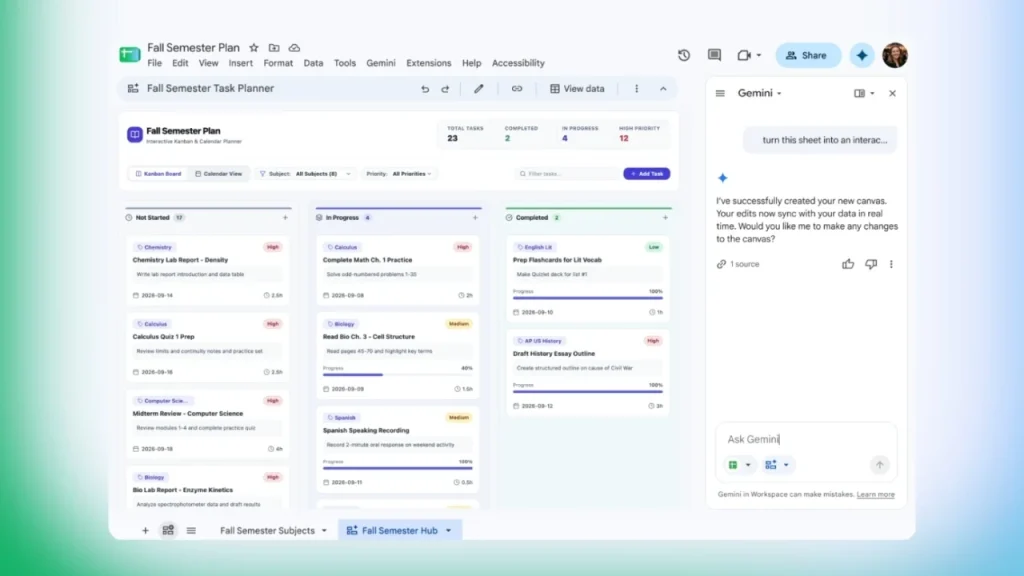Viewport: 1024px width, 576px height.
Task: Click Spanish Speaking Recording progress bar
Action: (x=397, y=468)
